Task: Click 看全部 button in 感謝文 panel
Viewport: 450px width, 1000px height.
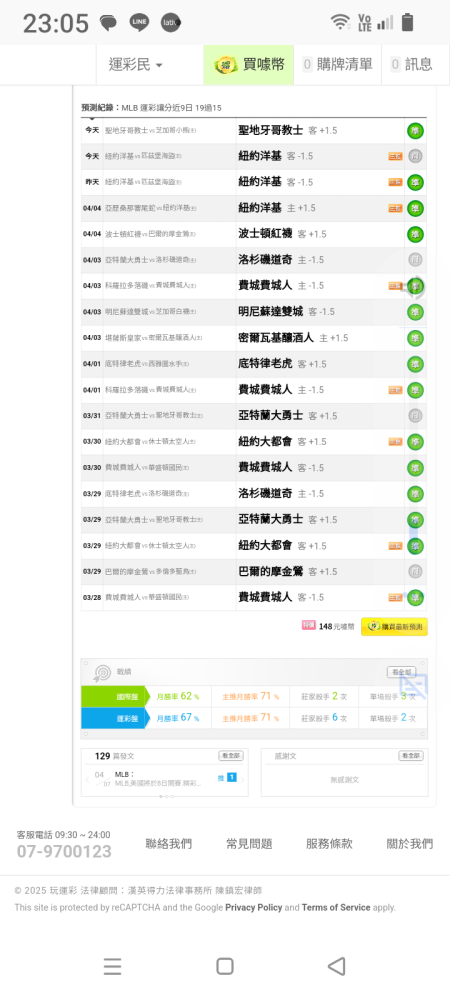Action: 410,756
